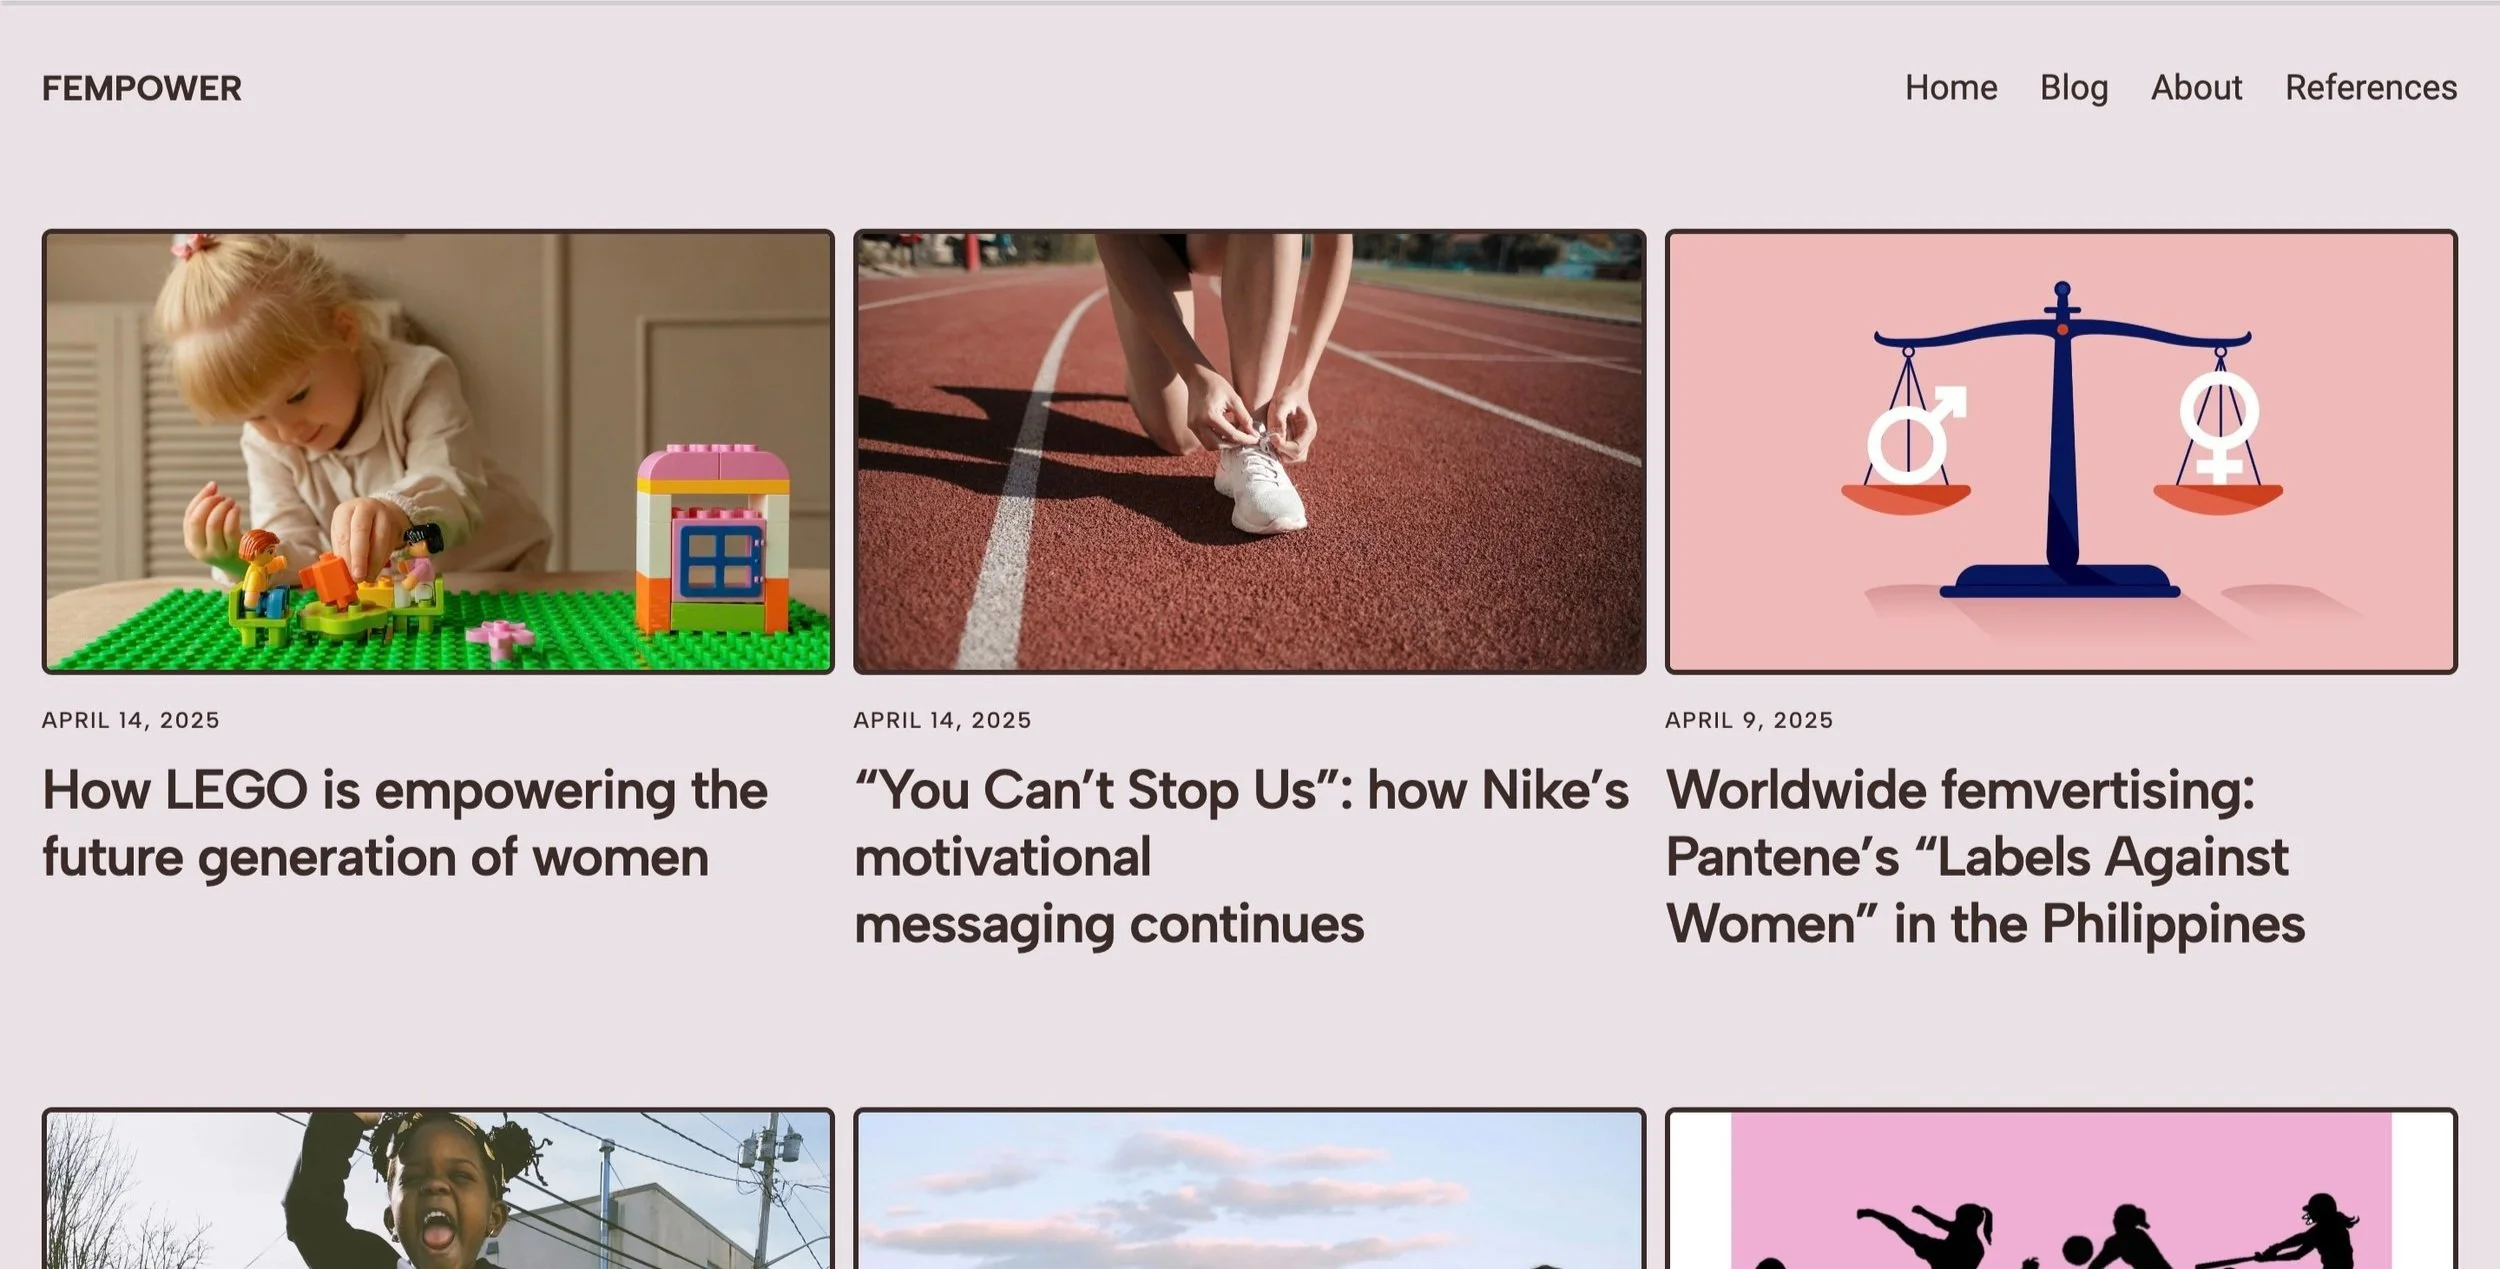Open the About page

point(2196,88)
